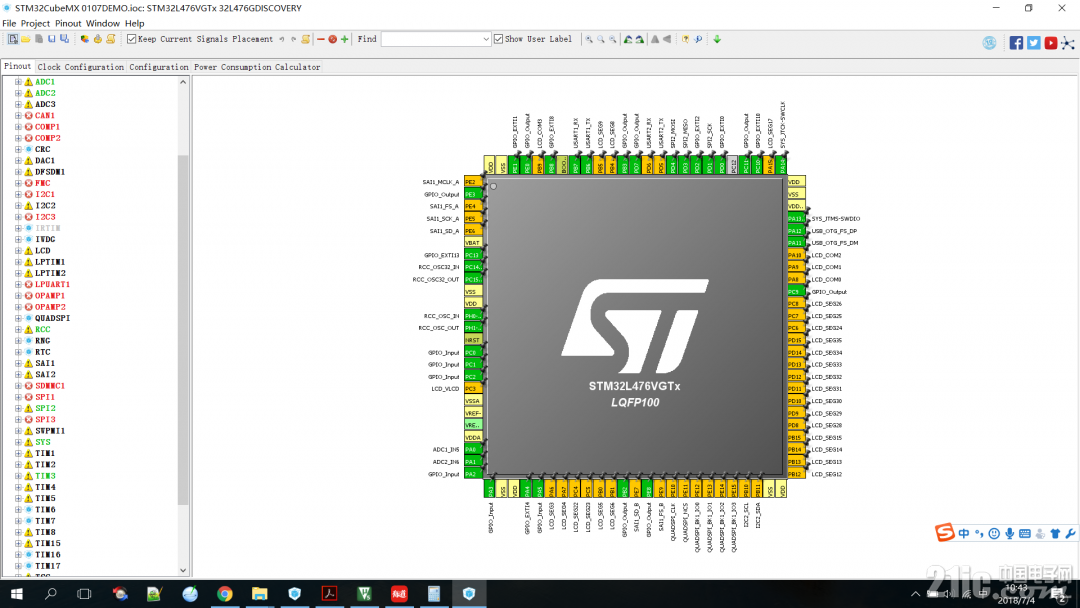The width and height of the screenshot is (1080, 608).
Task: Click the red circular stop icon
Action: 333,39
